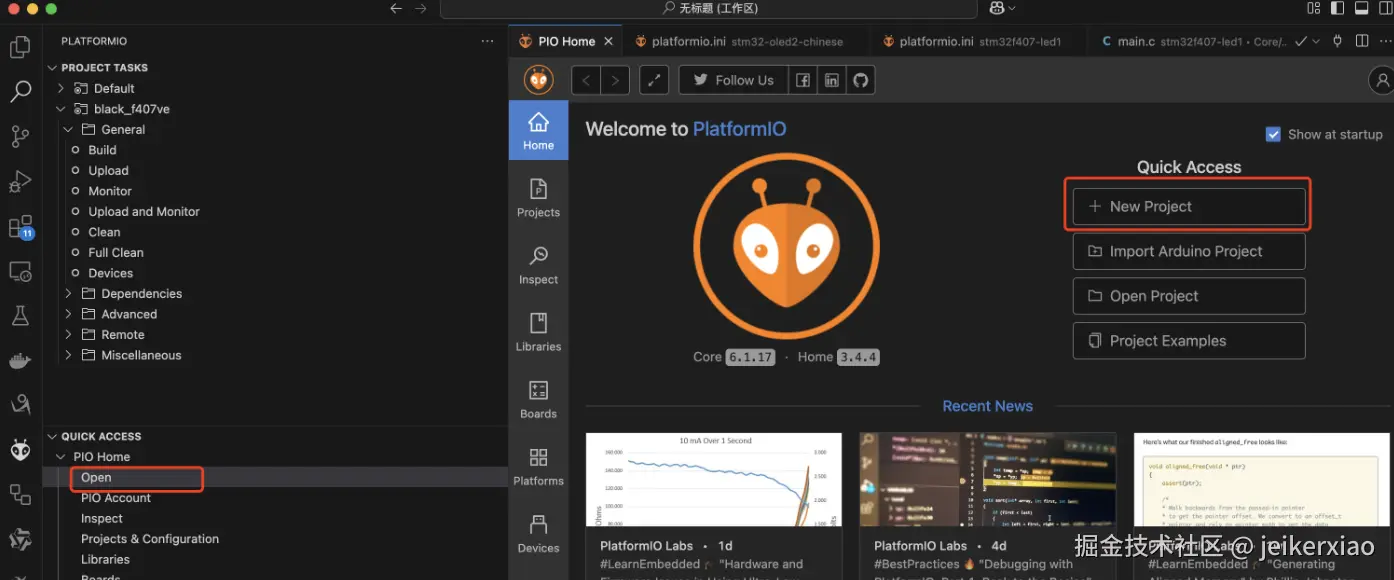
Task: Collapse the PROJECT TASKS section
Action: [x=53, y=68]
